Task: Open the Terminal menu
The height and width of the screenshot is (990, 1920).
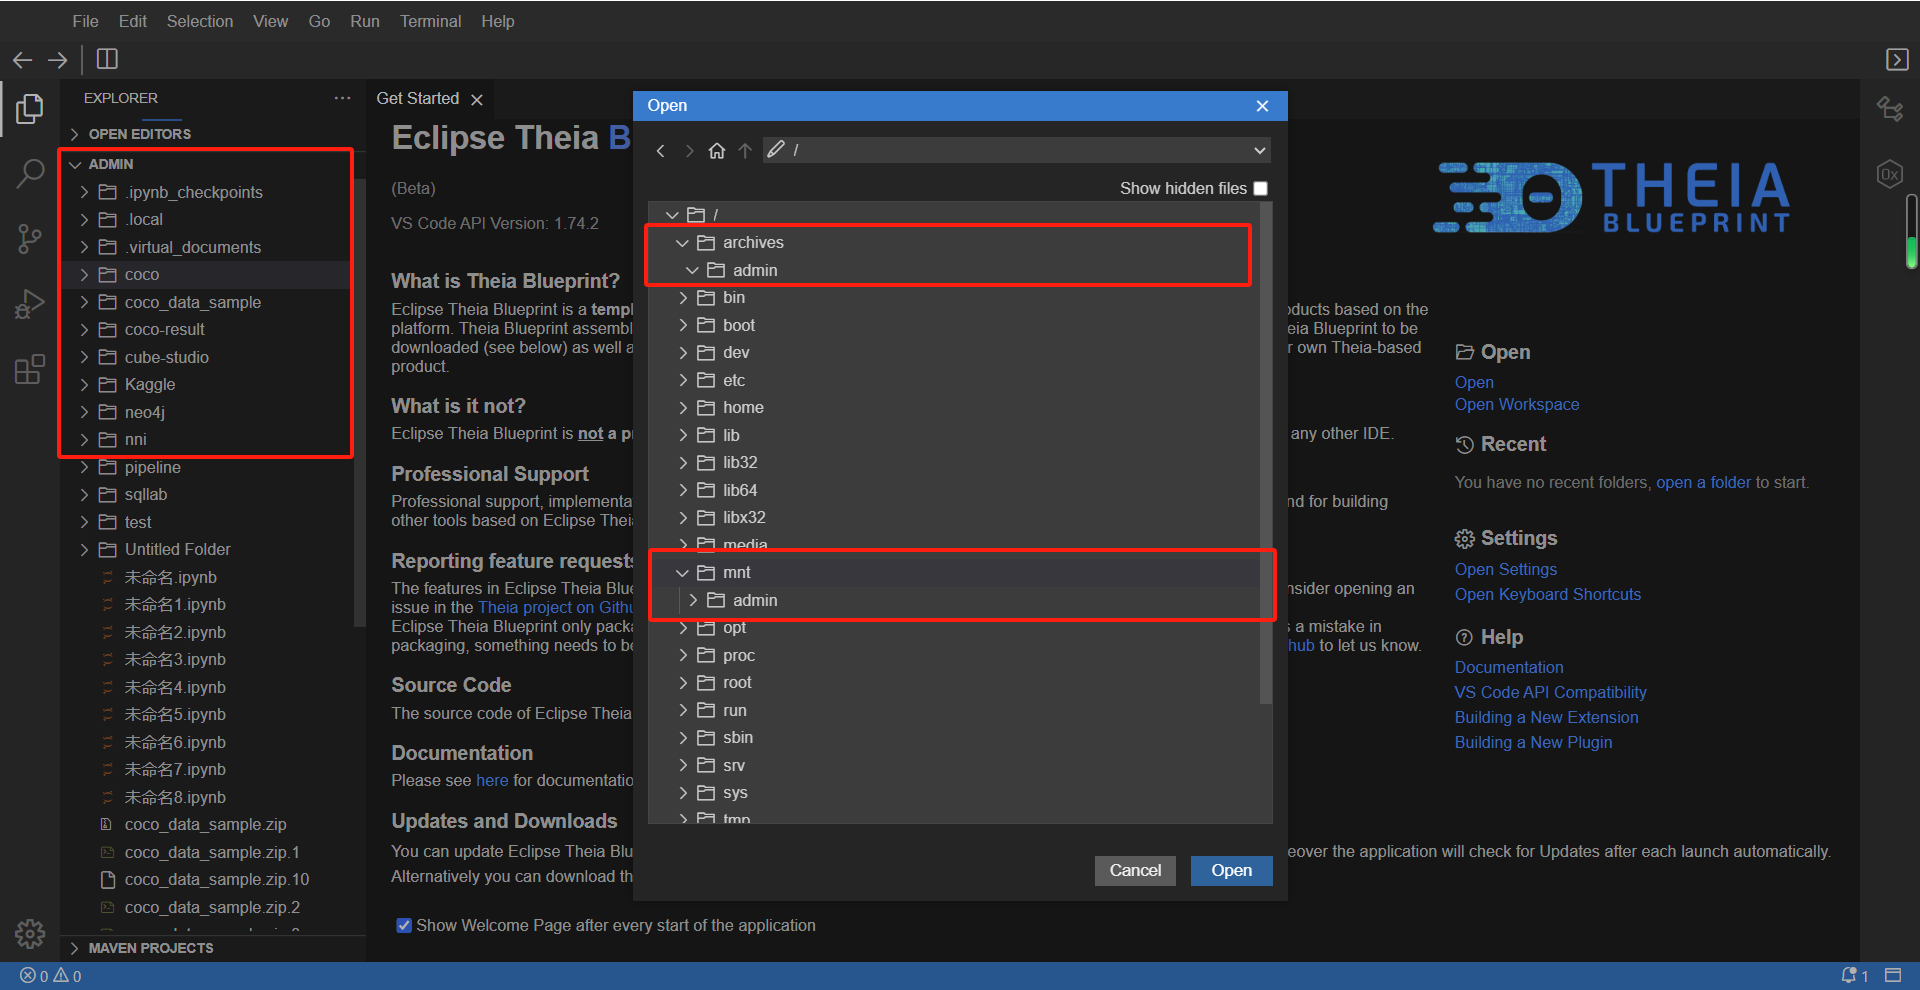Action: (x=430, y=21)
